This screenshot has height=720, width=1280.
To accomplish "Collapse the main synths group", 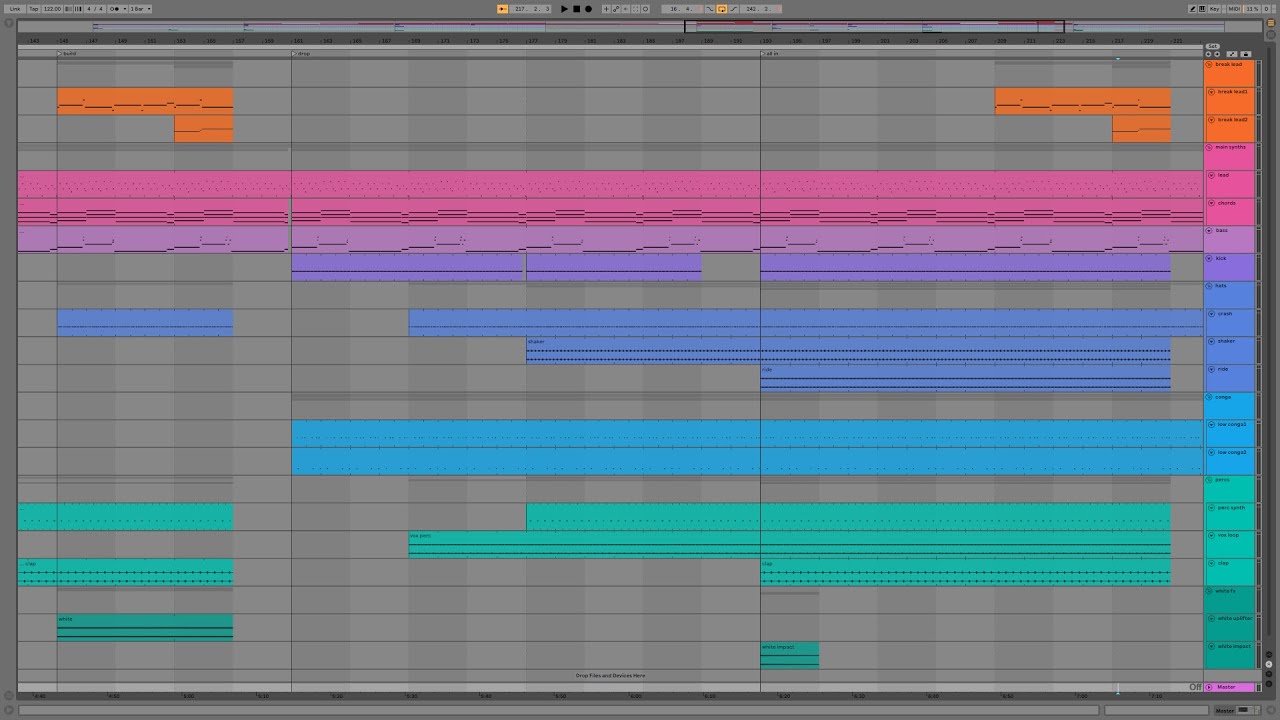I will click(x=1209, y=147).
